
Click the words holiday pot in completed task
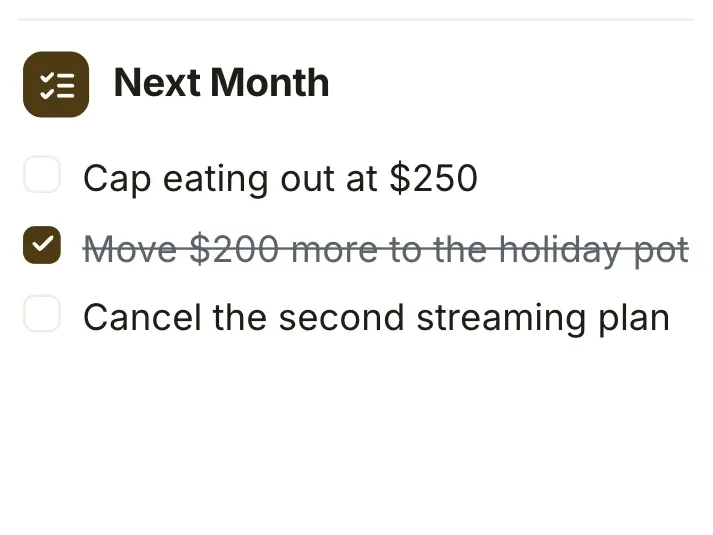tap(594, 250)
